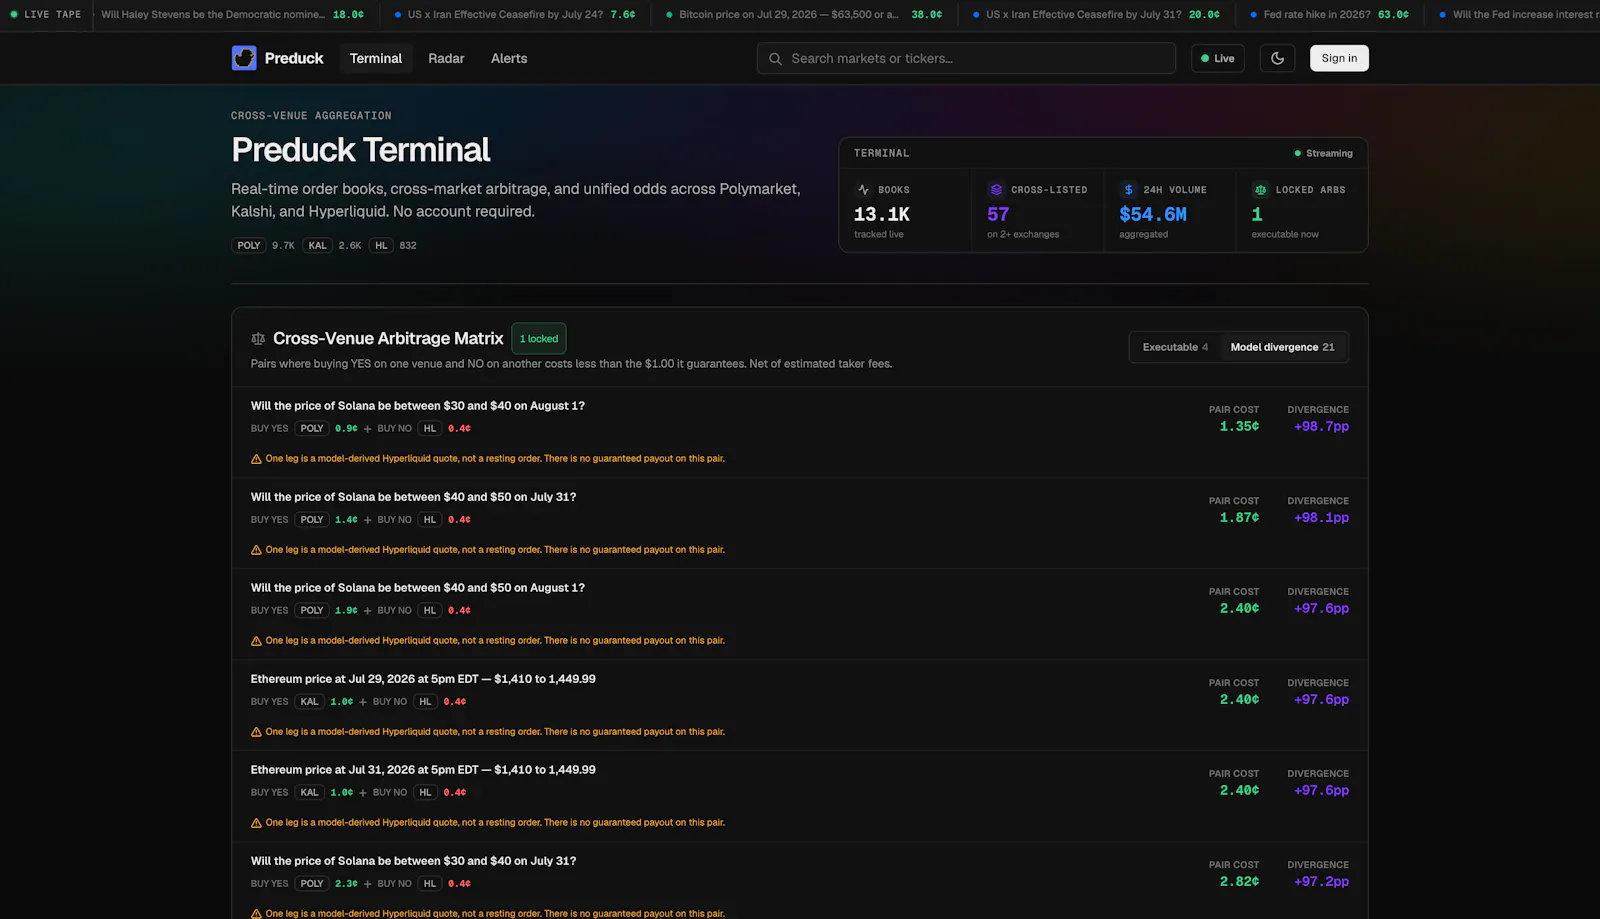
Task: Click plus icon in Ethereum Jul 29 row
Action: 363,702
